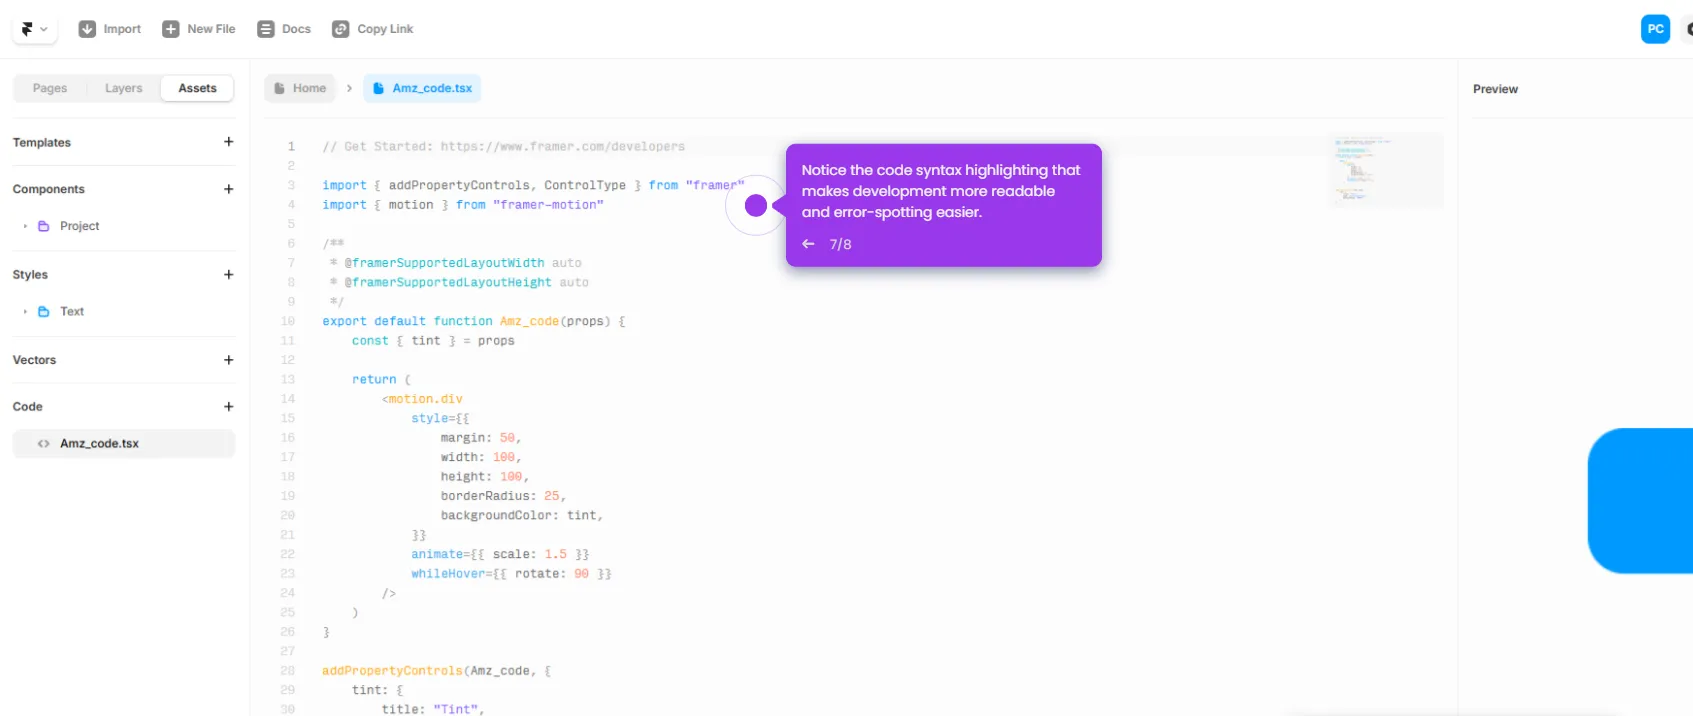Click the '@framerSupportedLayoutWidth auto' line
Image resolution: width=1693 pixels, height=716 pixels.
[x=456, y=263]
